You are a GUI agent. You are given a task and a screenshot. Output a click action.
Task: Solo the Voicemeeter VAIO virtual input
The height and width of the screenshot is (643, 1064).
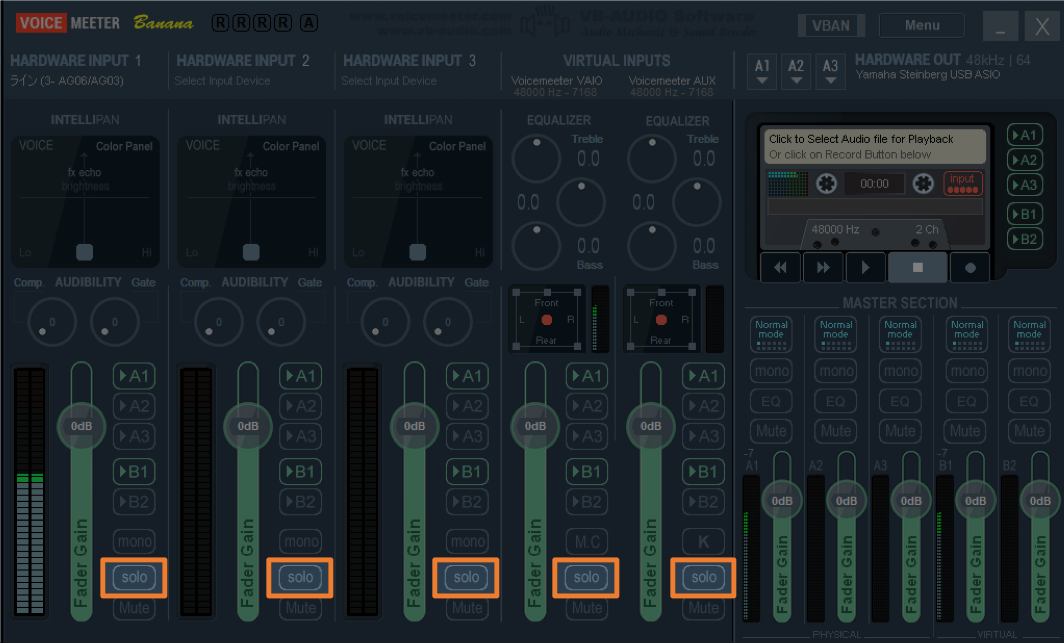[x=586, y=577]
